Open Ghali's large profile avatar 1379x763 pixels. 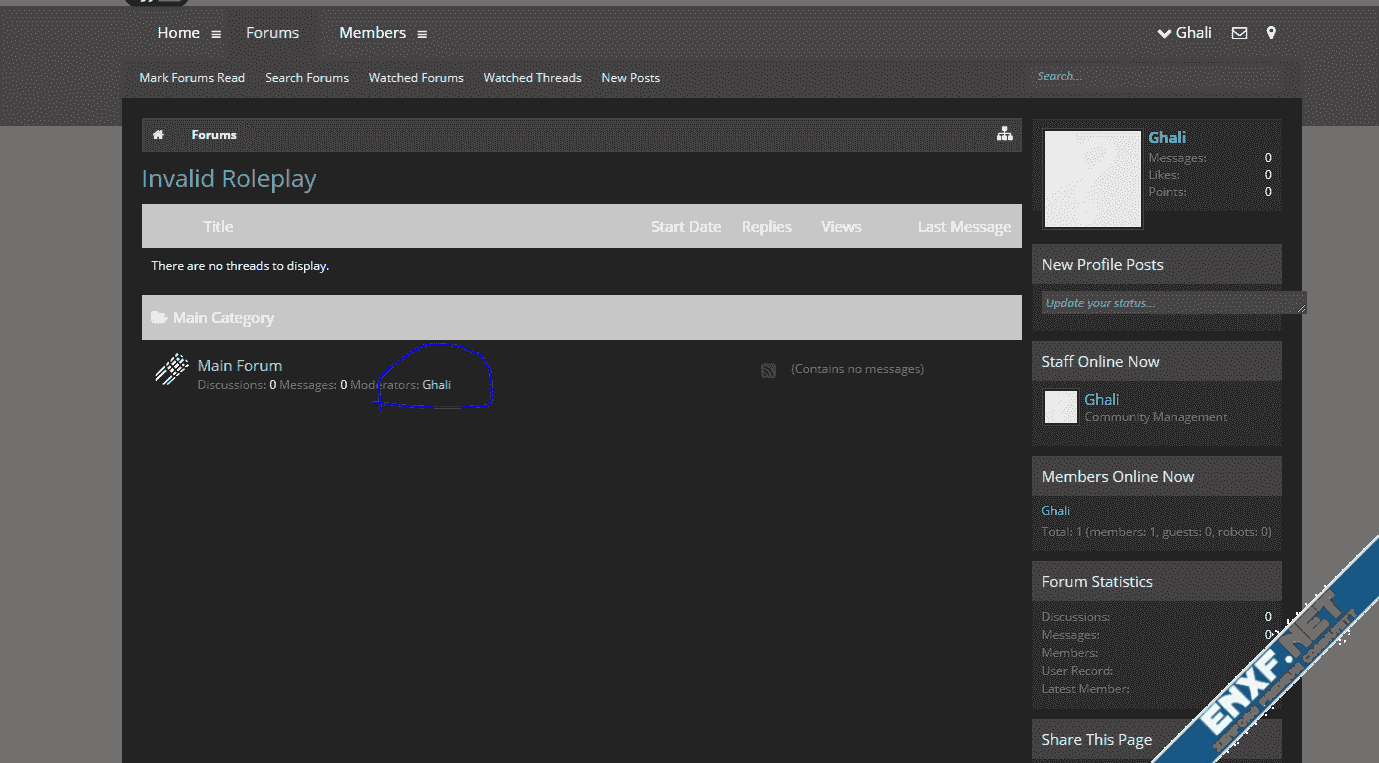(x=1092, y=179)
